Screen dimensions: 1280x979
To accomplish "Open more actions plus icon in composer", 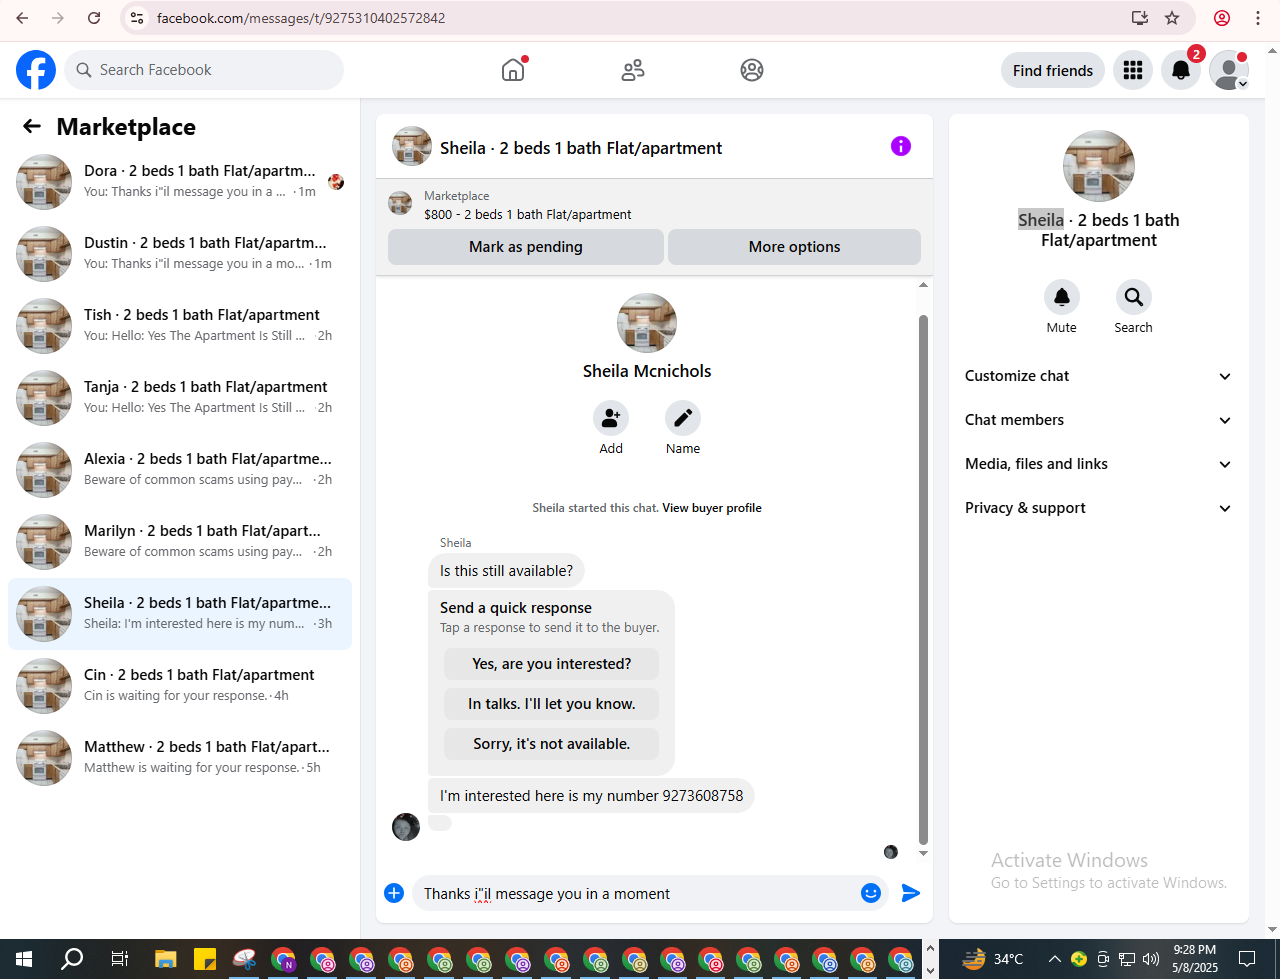I will 394,893.
